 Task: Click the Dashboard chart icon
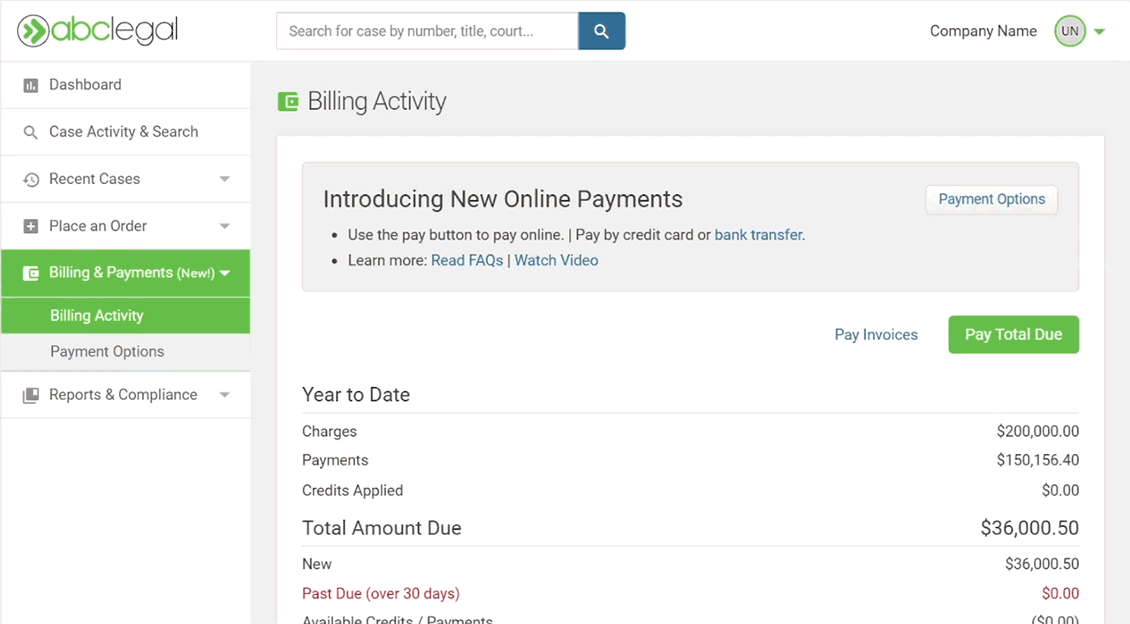[31, 86]
